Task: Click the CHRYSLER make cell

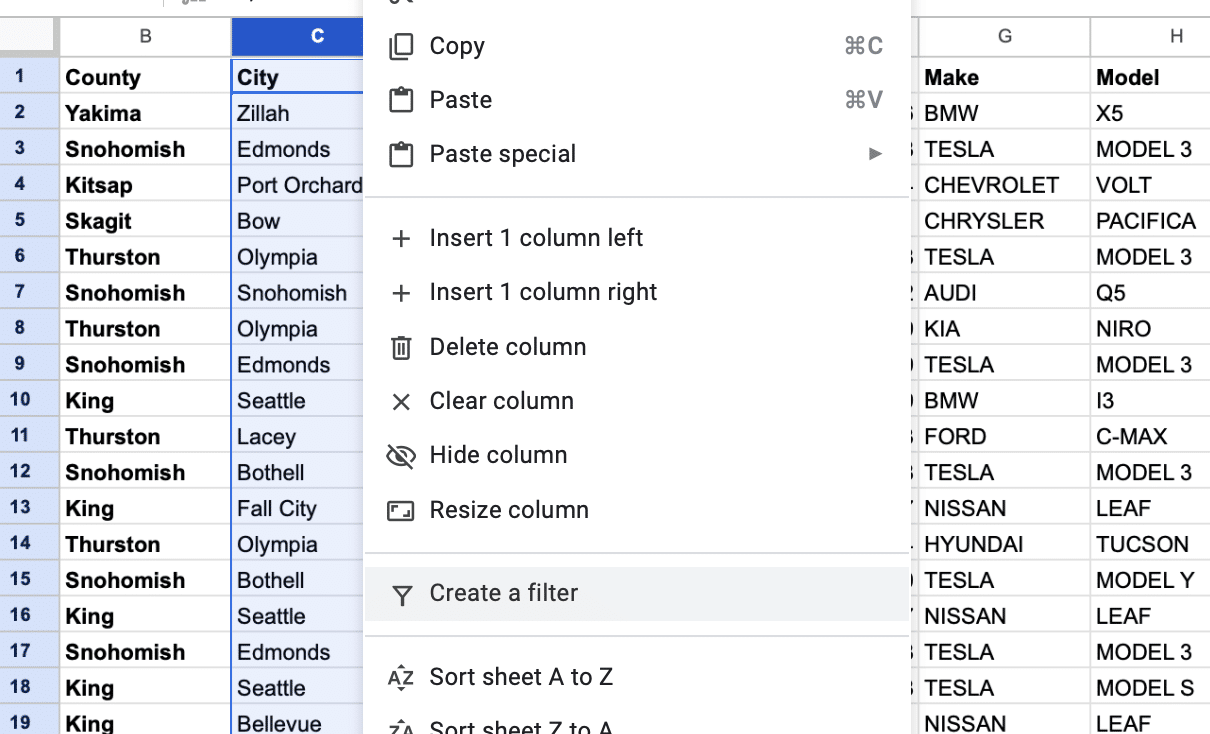Action: pyautogui.click(x=1004, y=221)
